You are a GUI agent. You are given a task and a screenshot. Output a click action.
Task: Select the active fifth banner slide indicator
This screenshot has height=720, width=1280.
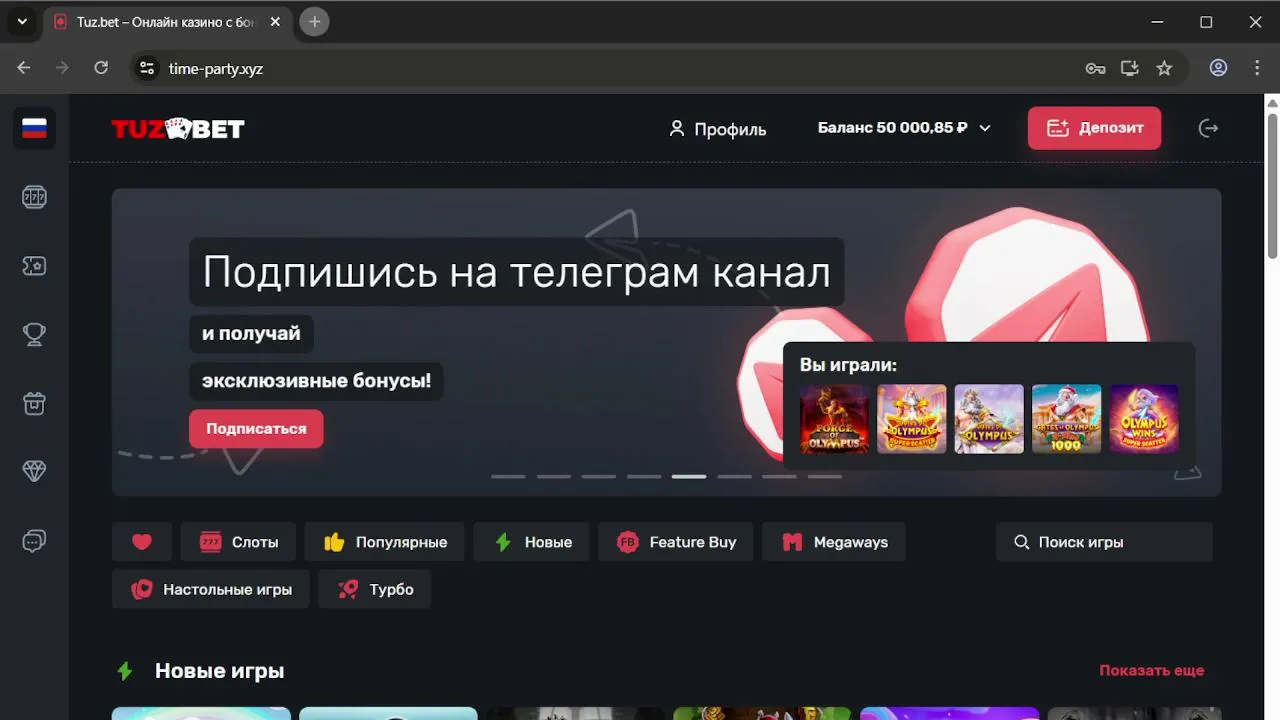tap(689, 477)
